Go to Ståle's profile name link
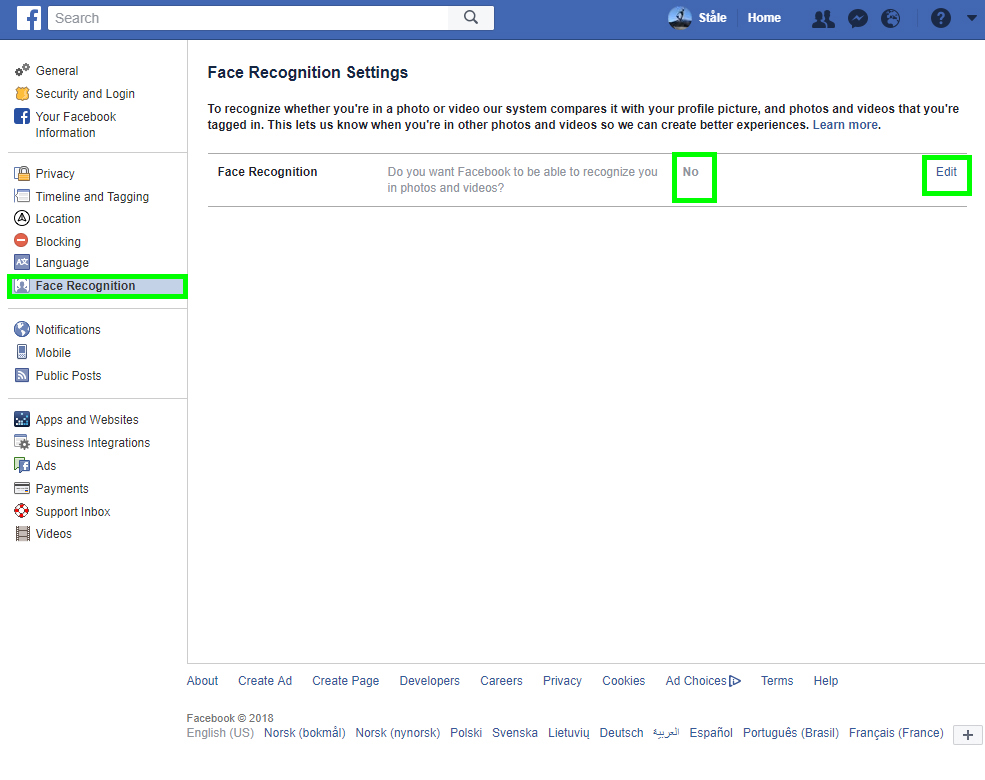Screen dimensions: 985x780 [712, 18]
